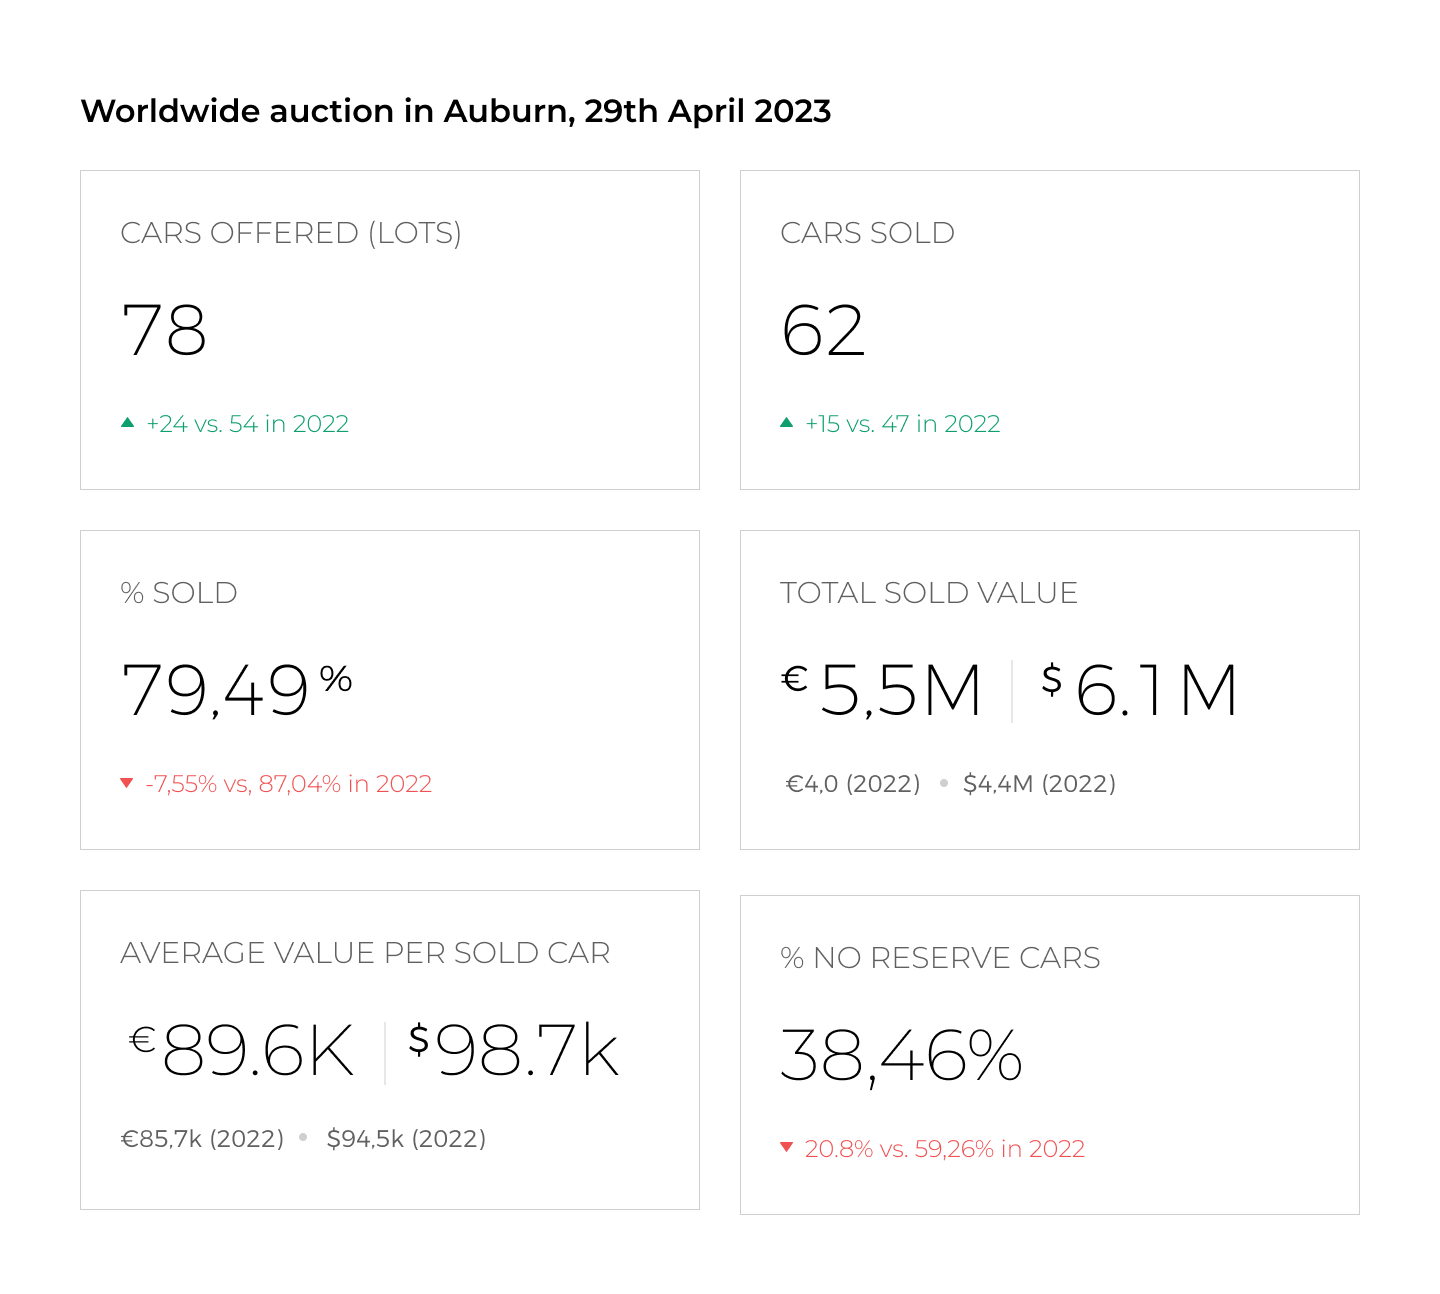Click the text '20.8% vs. 59,26% in 2022'
Image resolution: width=1440 pixels, height=1294 pixels.
point(945,1149)
